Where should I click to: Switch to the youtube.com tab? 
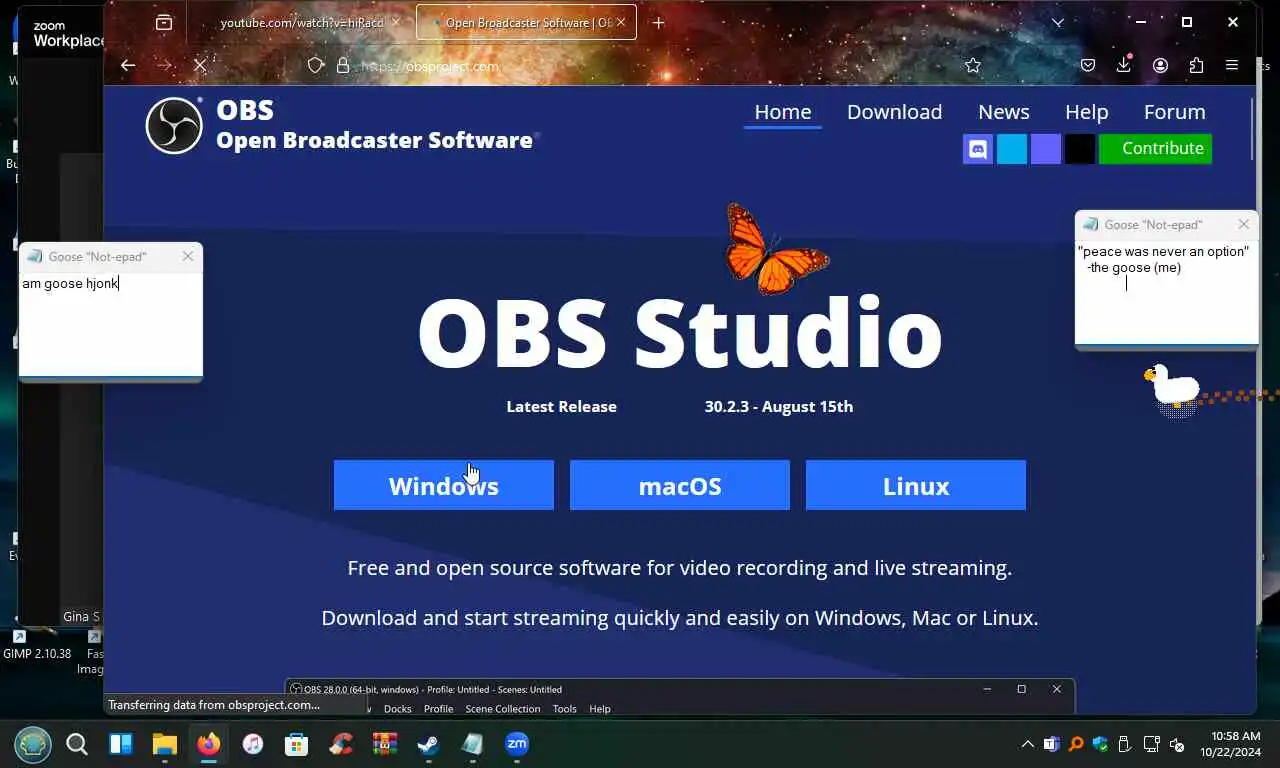[302, 22]
